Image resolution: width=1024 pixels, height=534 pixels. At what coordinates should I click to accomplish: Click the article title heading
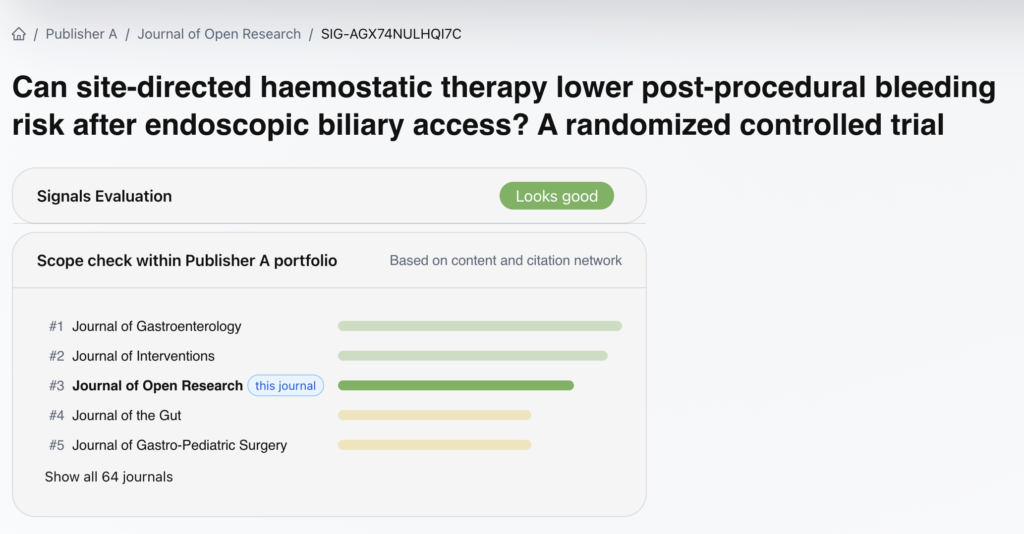tap(504, 106)
